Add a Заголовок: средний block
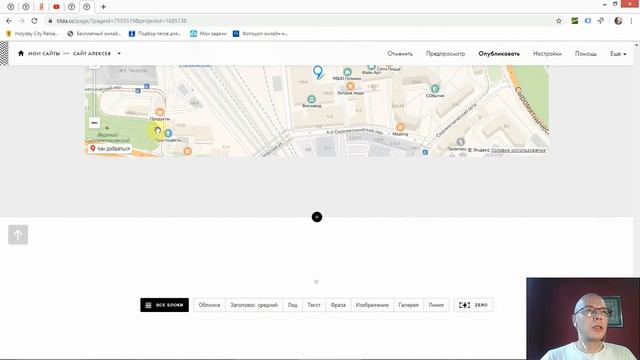The width and height of the screenshot is (640, 360). tap(254, 305)
